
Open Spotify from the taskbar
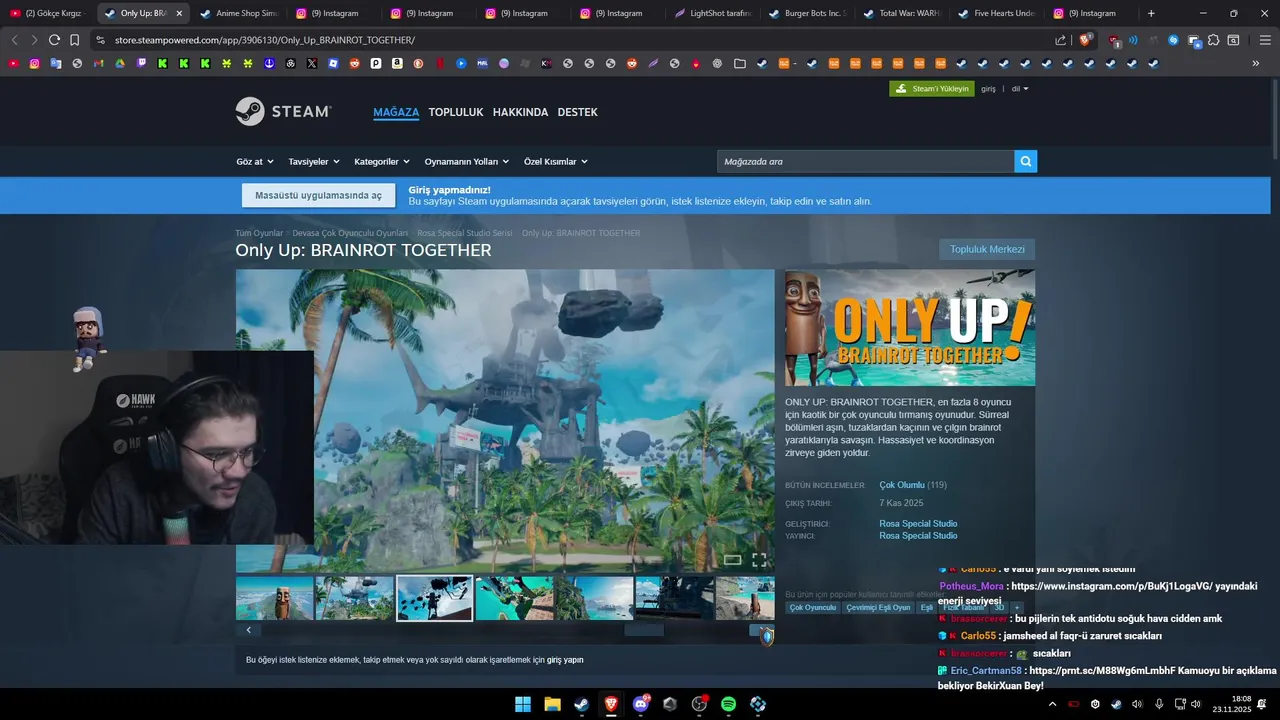(729, 704)
